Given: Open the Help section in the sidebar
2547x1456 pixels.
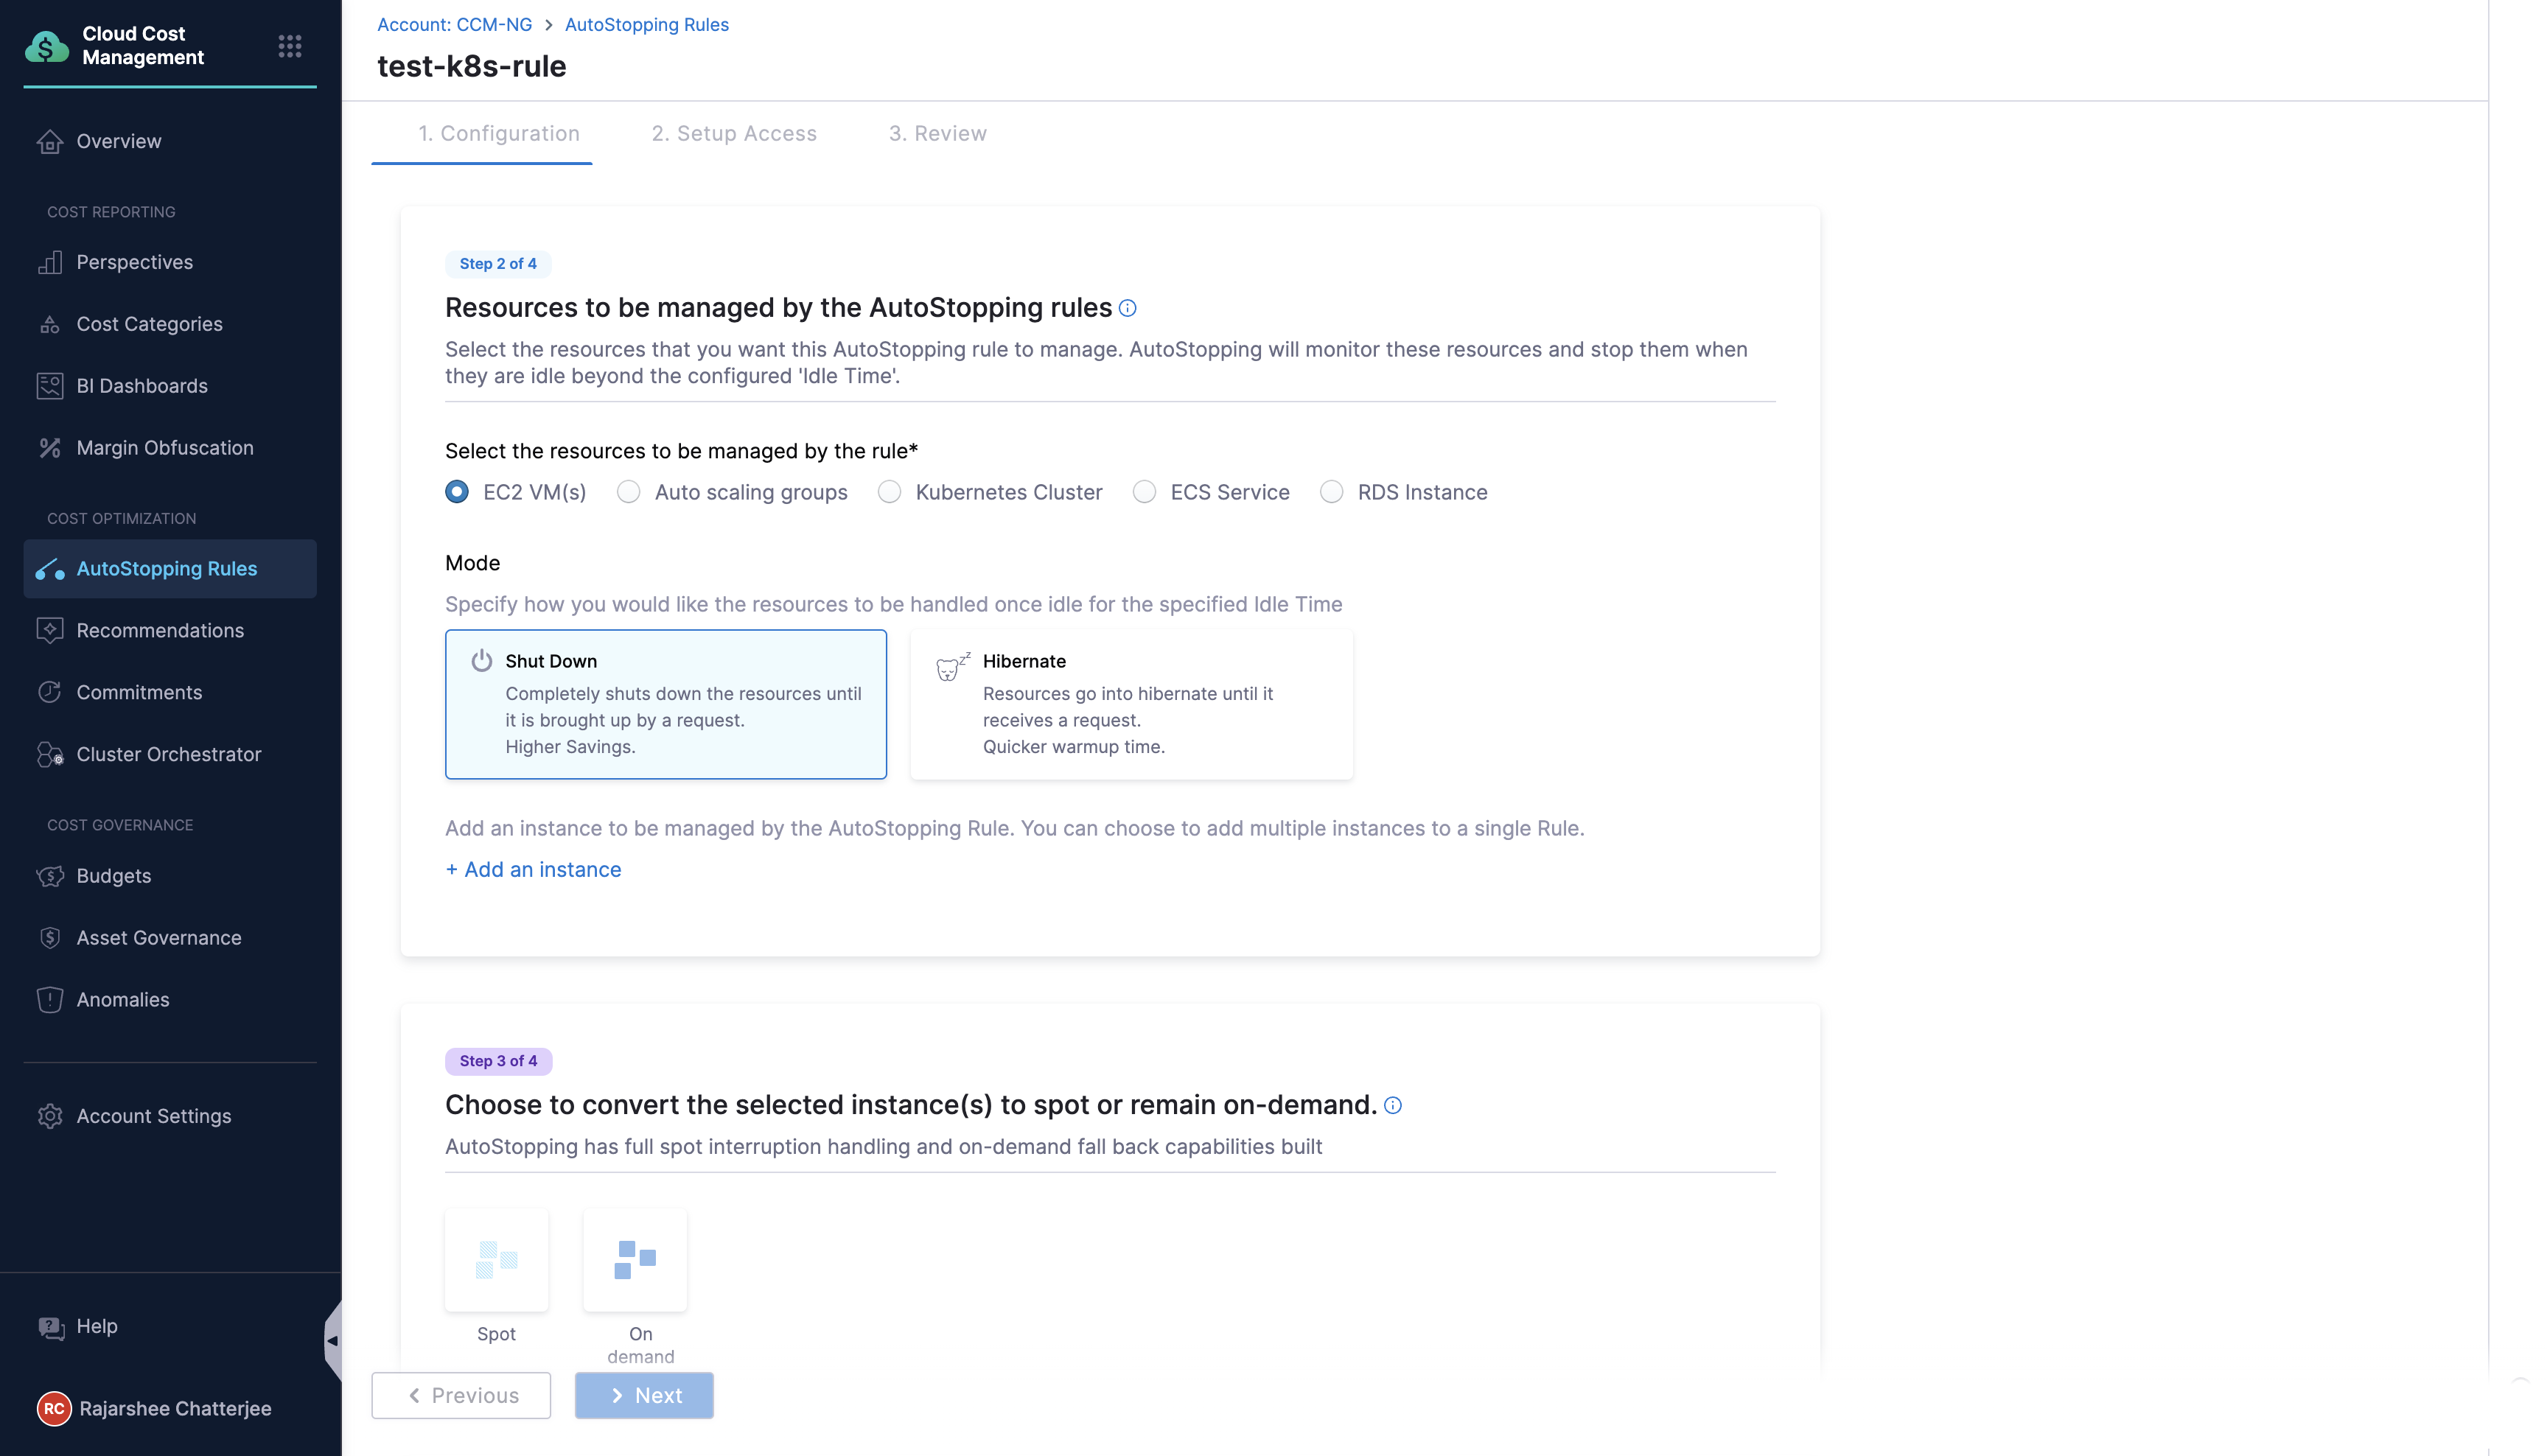Looking at the screenshot, I should click(x=97, y=1326).
